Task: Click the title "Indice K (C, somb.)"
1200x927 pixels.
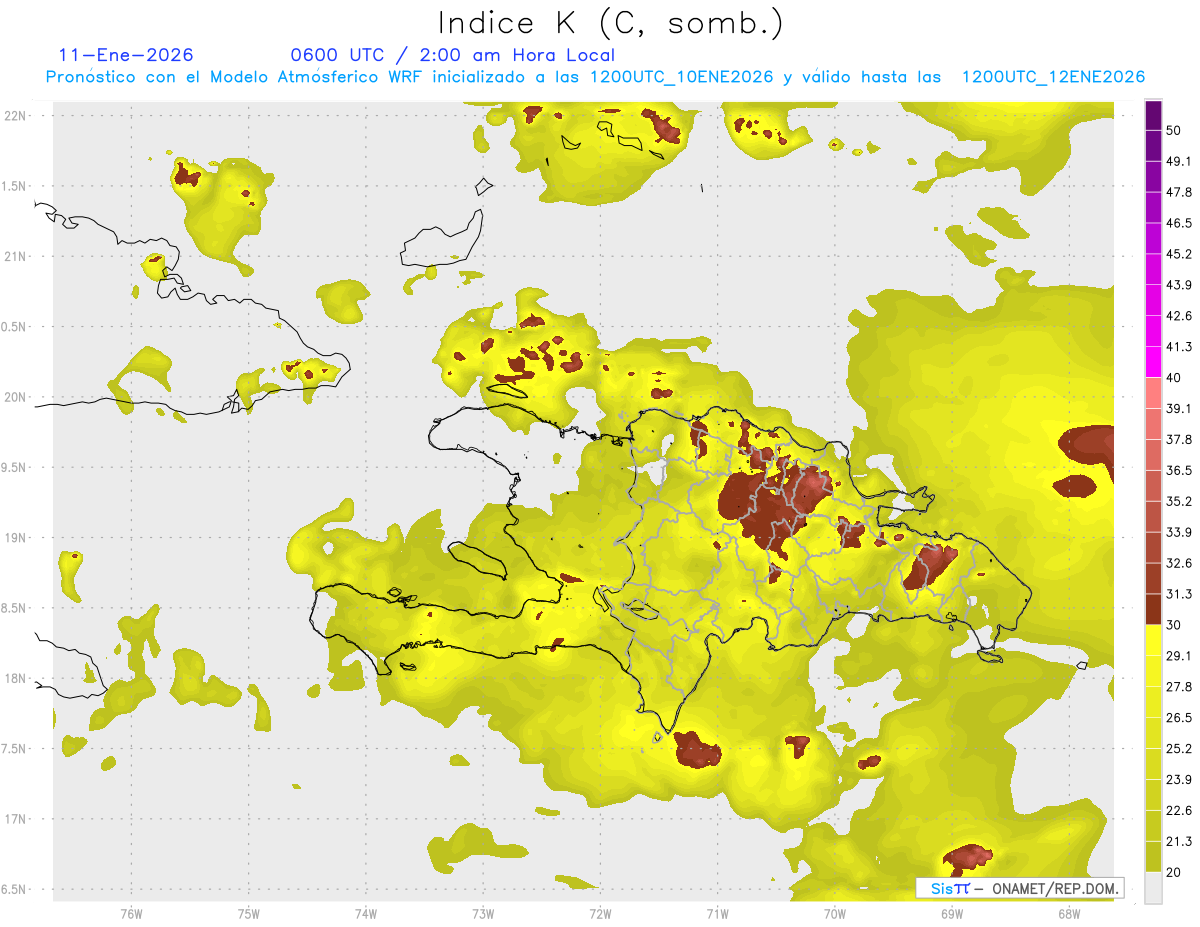Action: 611,24
